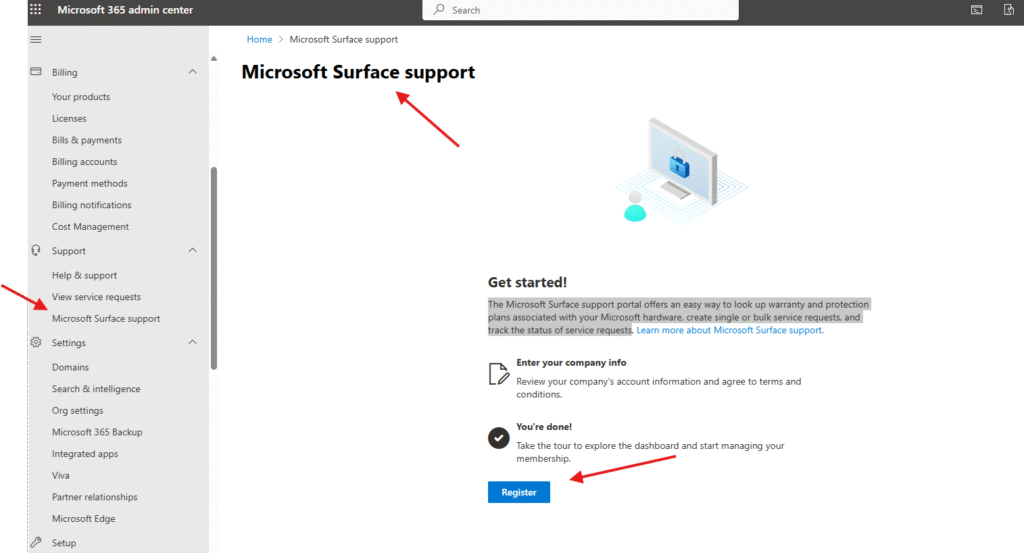The image size is (1024, 553).
Task: Go to Org settings
Action: (78, 411)
